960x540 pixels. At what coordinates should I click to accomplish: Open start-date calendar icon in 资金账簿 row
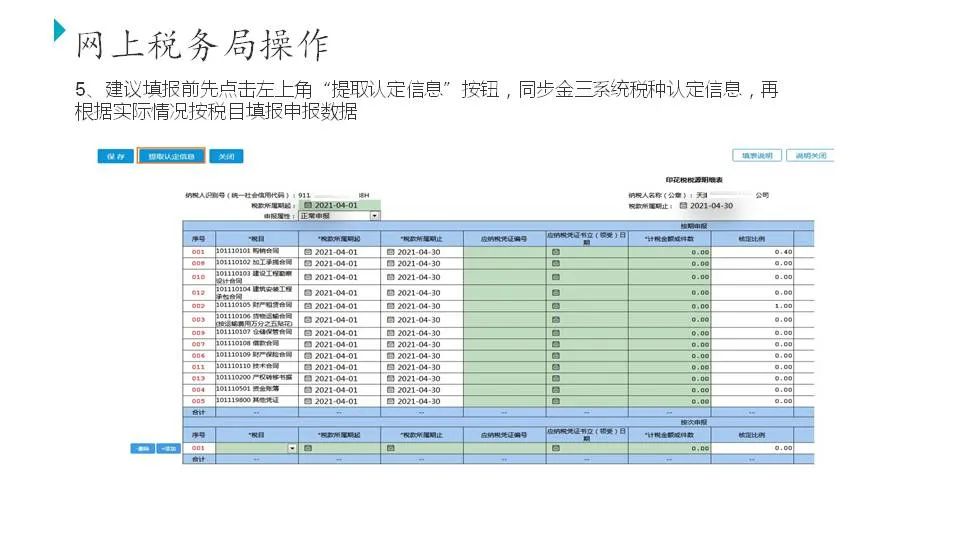tap(308, 389)
